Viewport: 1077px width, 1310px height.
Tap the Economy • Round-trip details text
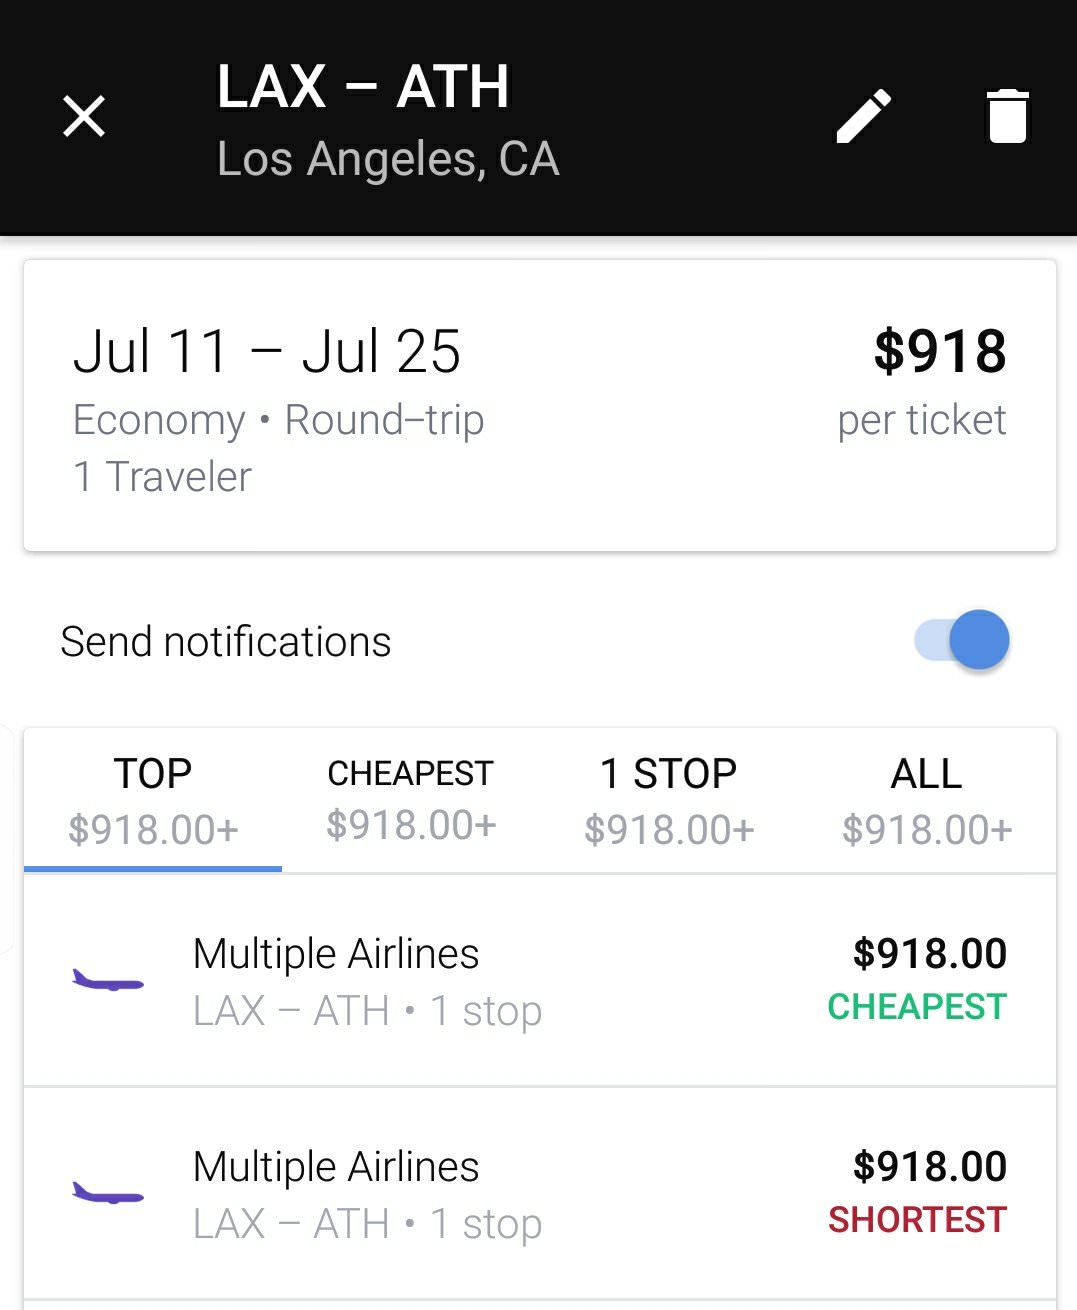(x=278, y=420)
